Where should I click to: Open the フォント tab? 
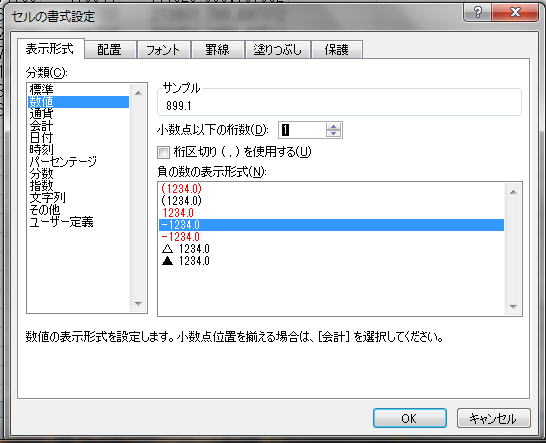(x=163, y=50)
